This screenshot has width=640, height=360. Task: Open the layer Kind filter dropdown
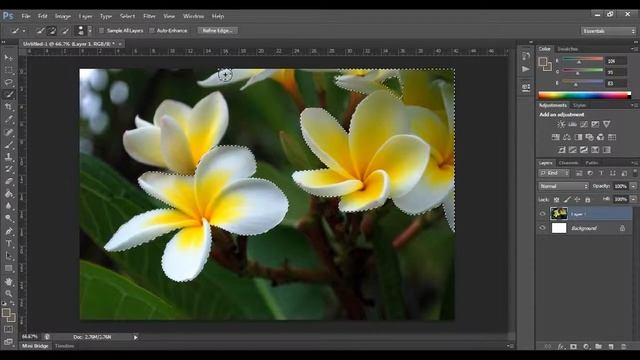(554, 173)
